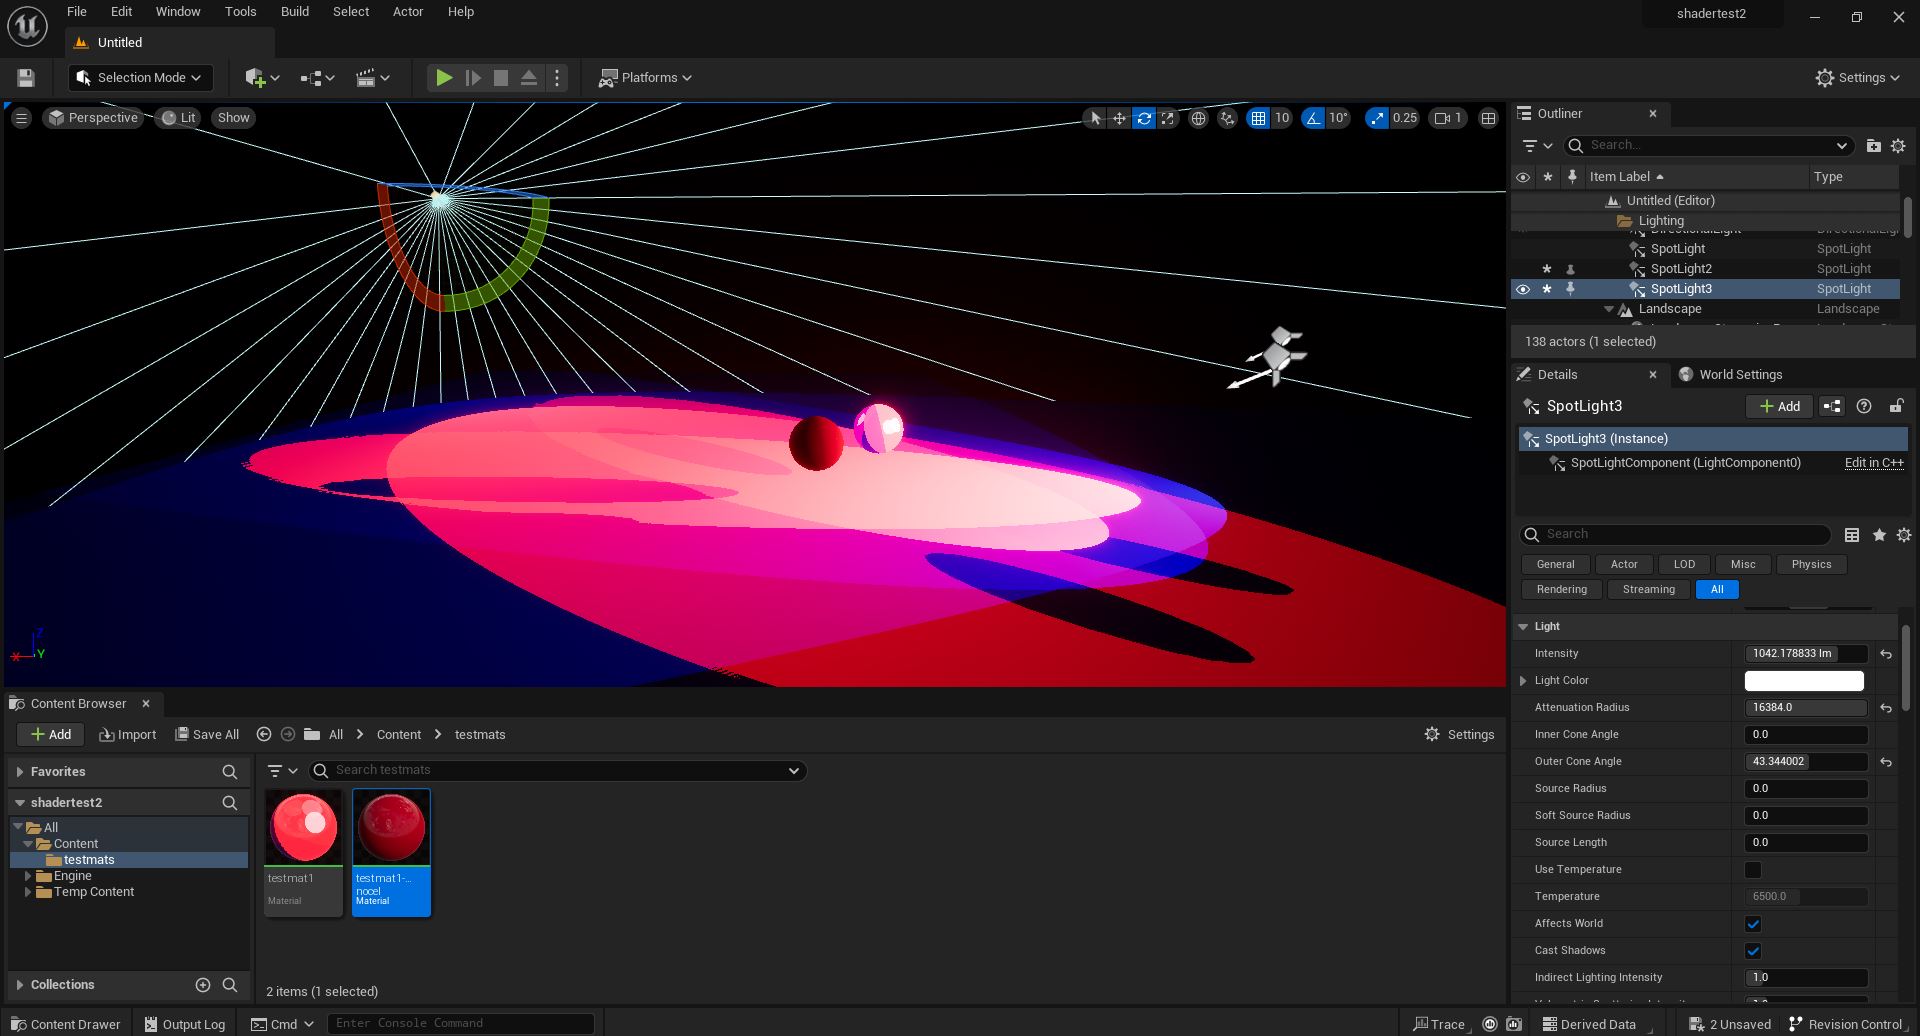Toggle the Details panel lock icon
The image size is (1920, 1036).
pos(1896,406)
